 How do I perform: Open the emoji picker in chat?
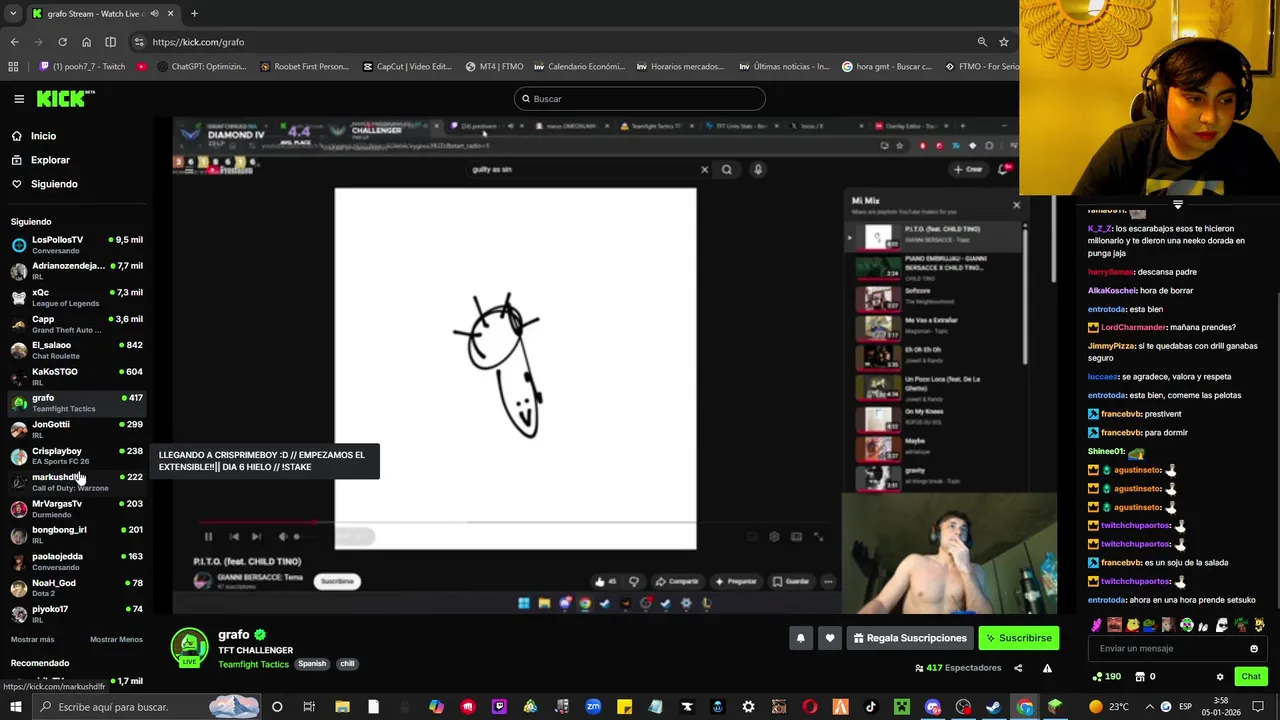pos(1254,649)
